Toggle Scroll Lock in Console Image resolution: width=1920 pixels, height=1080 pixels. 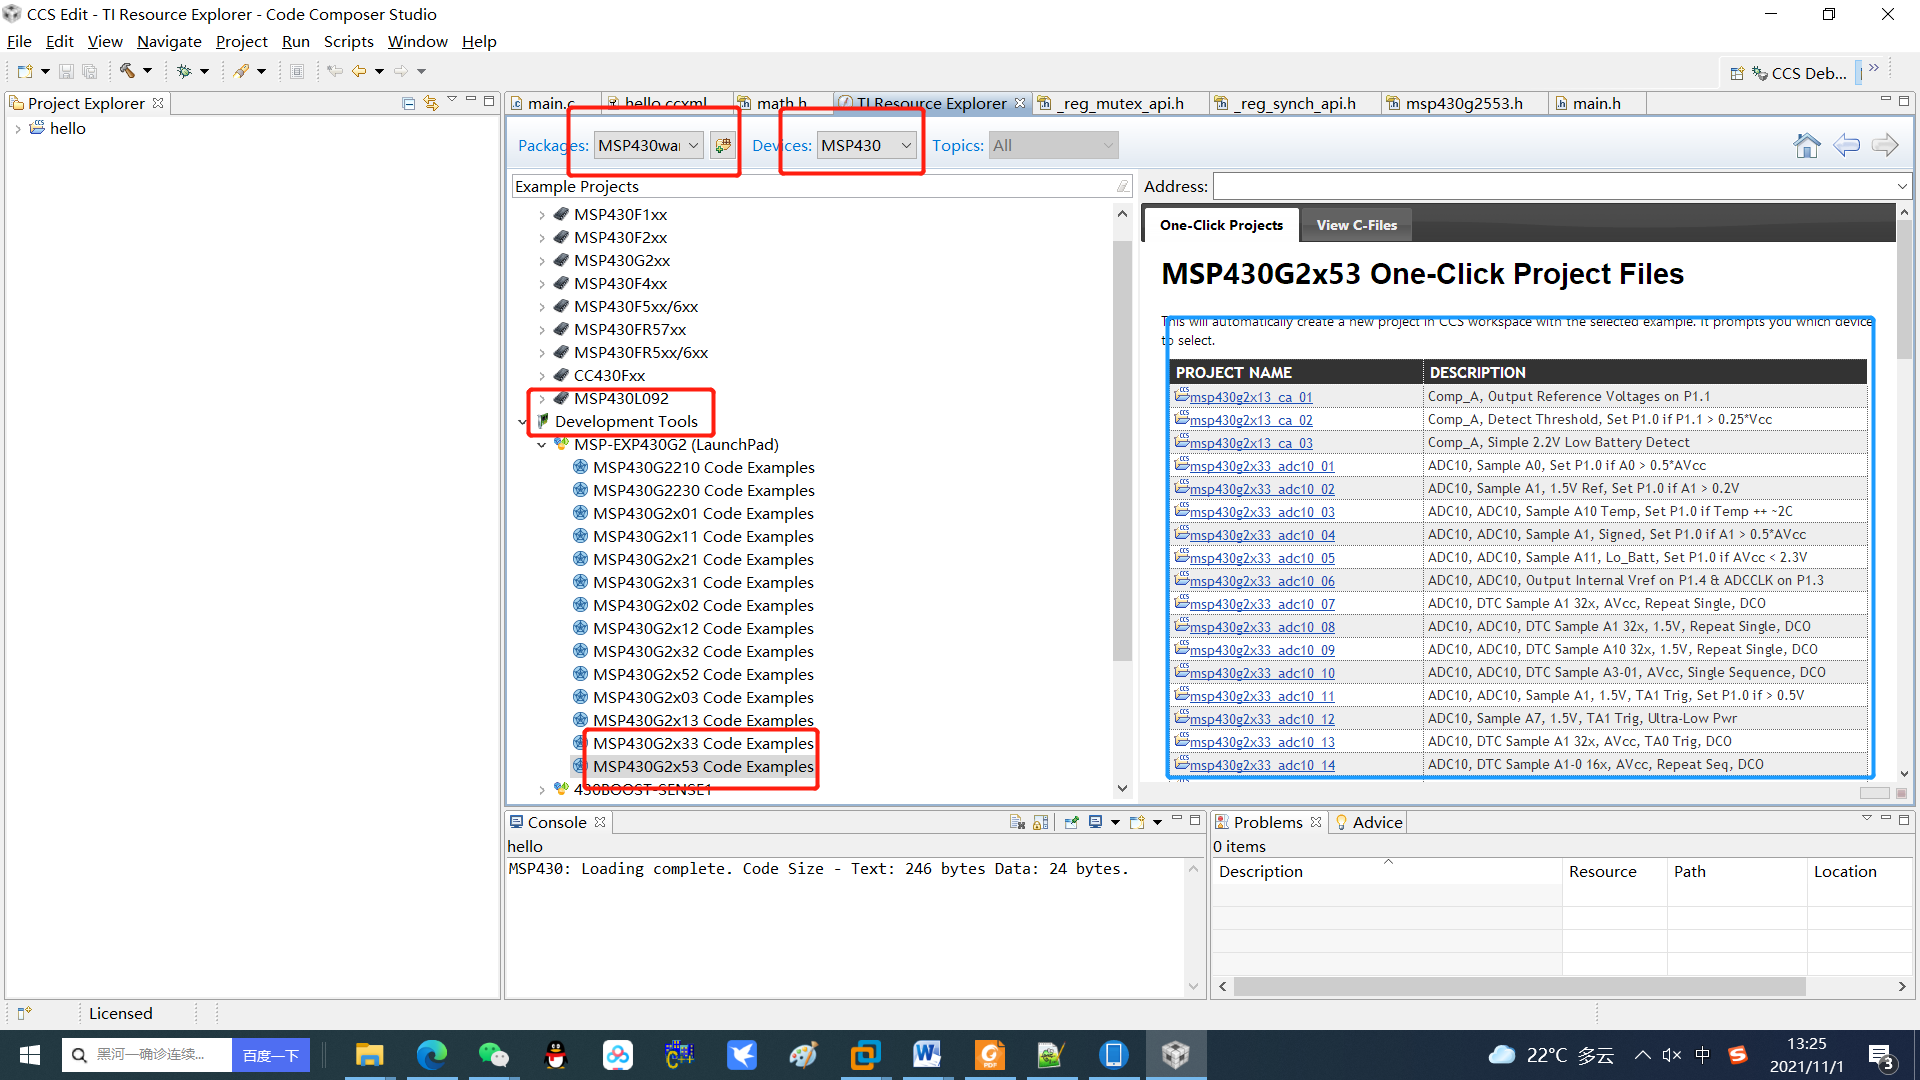pyautogui.click(x=1041, y=822)
